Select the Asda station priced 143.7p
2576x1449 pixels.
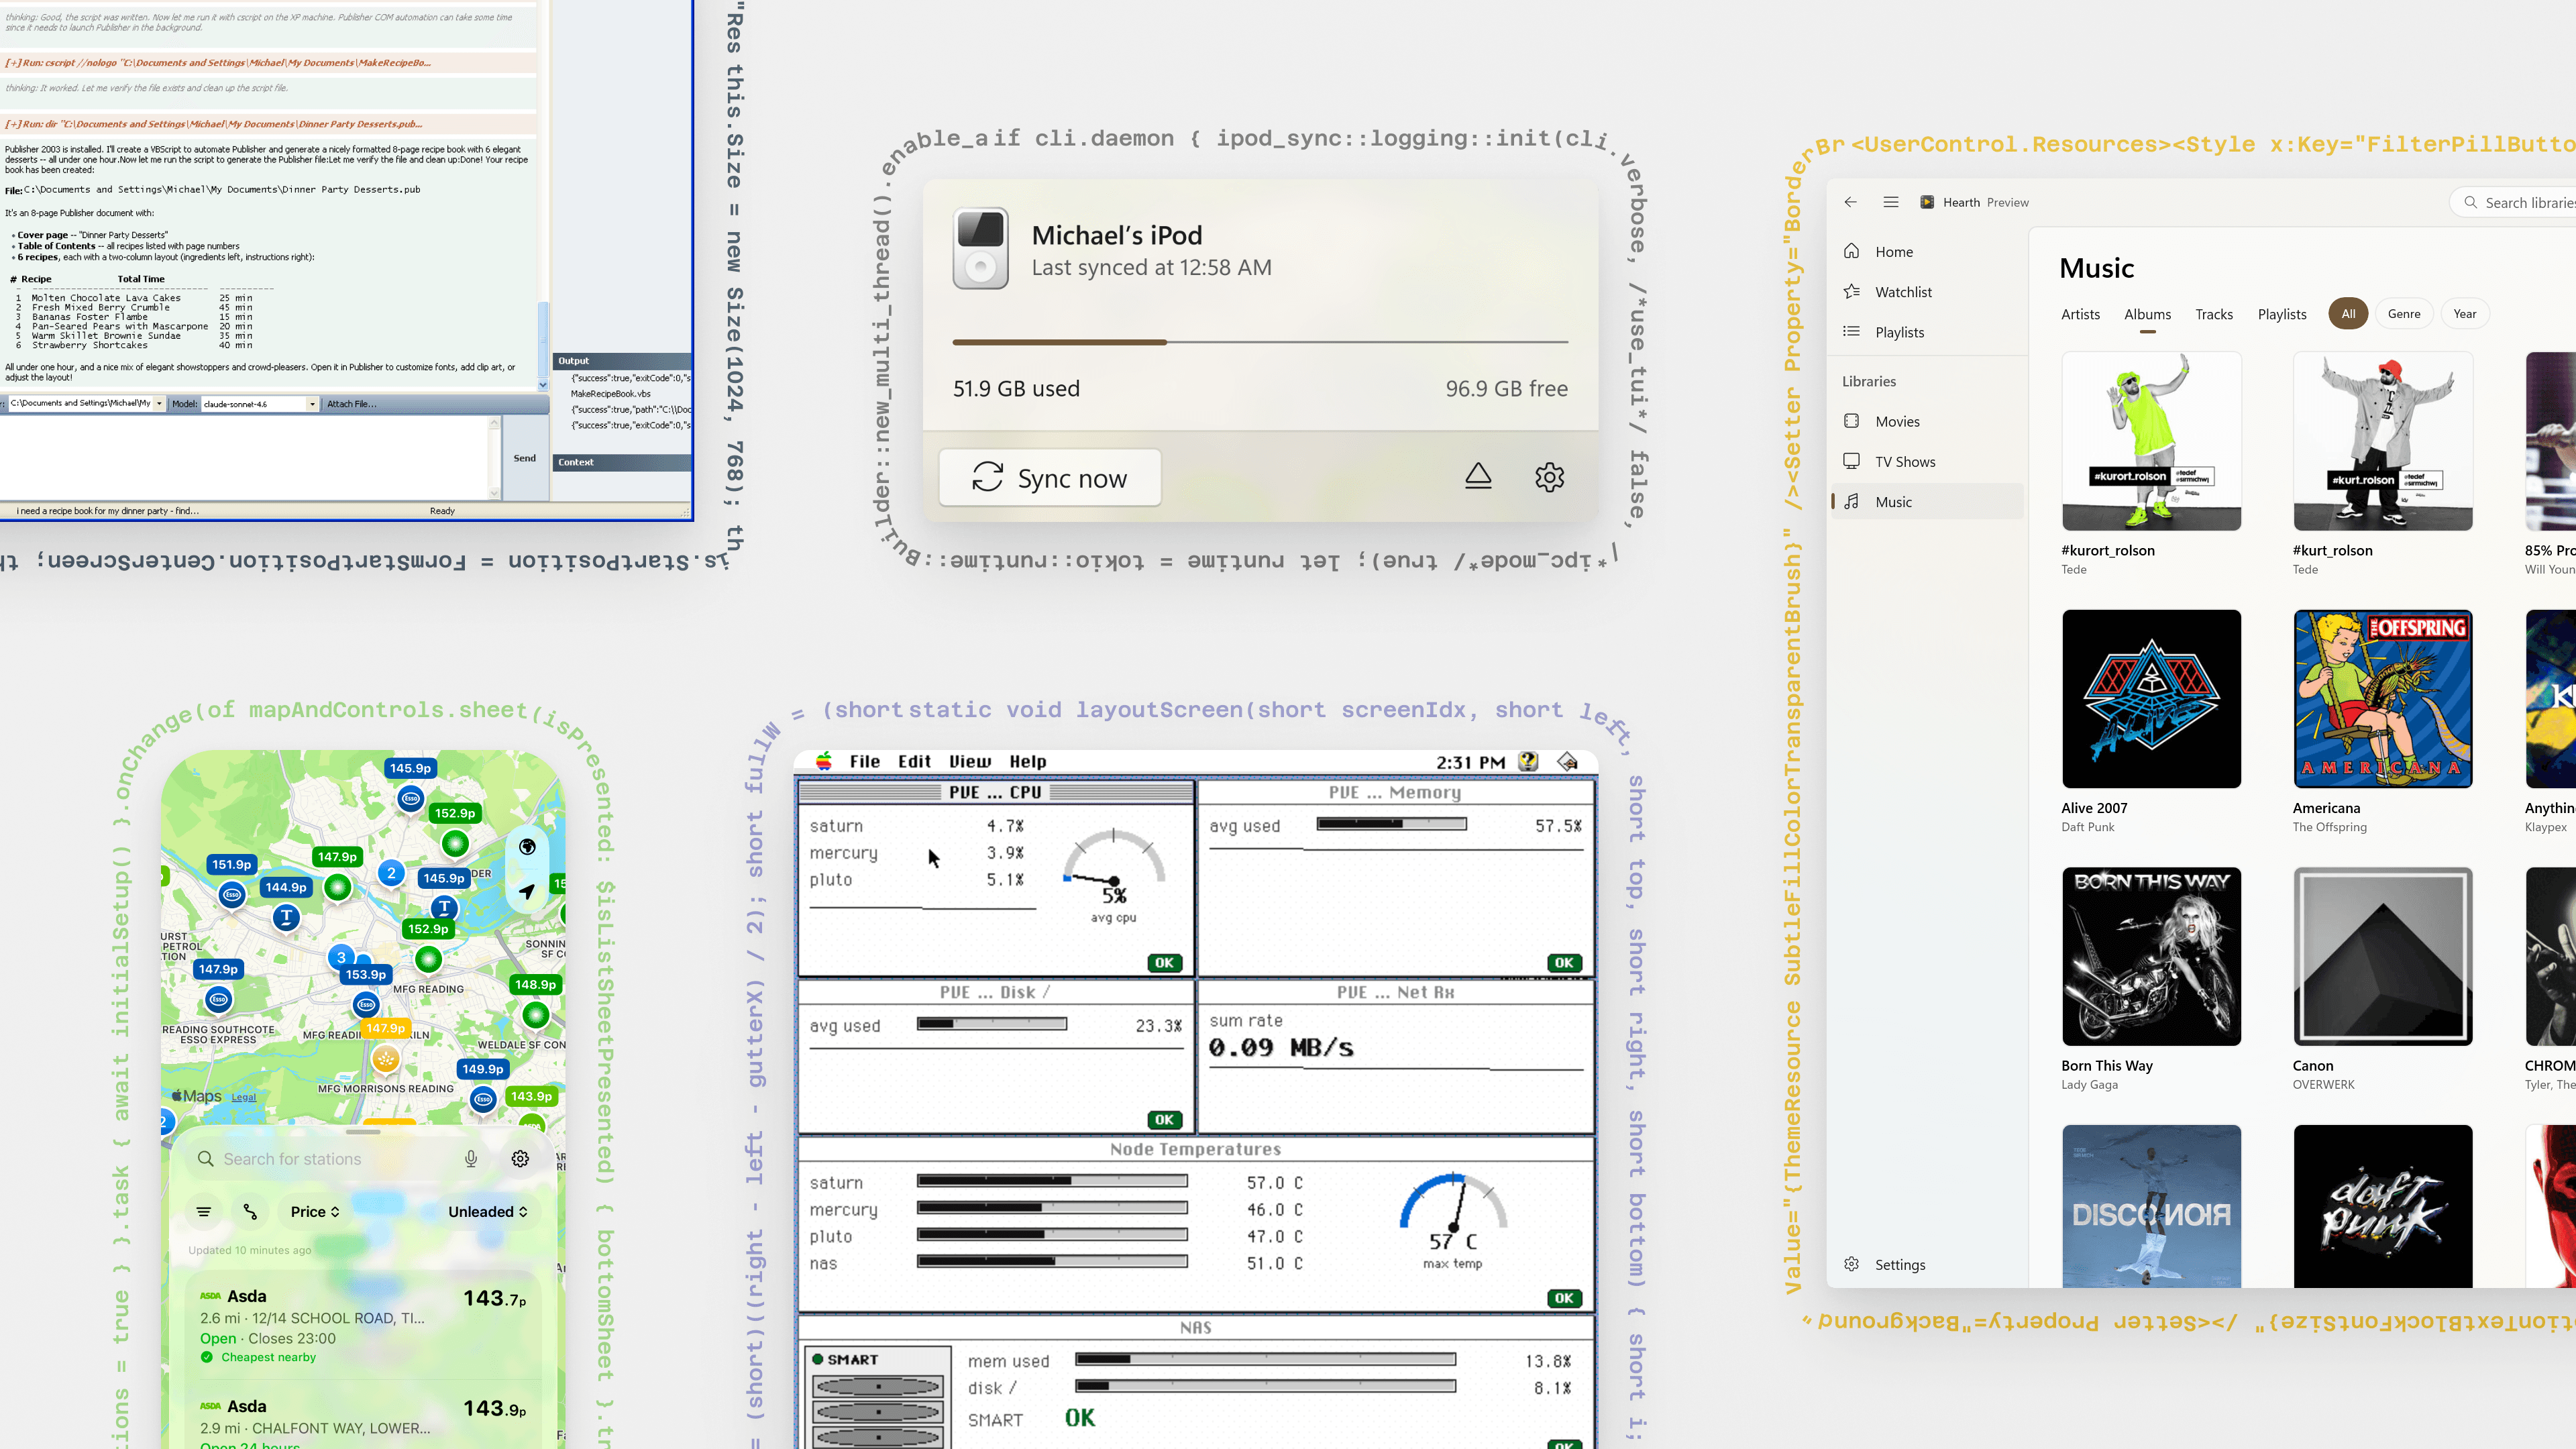pyautogui.click(x=363, y=1325)
